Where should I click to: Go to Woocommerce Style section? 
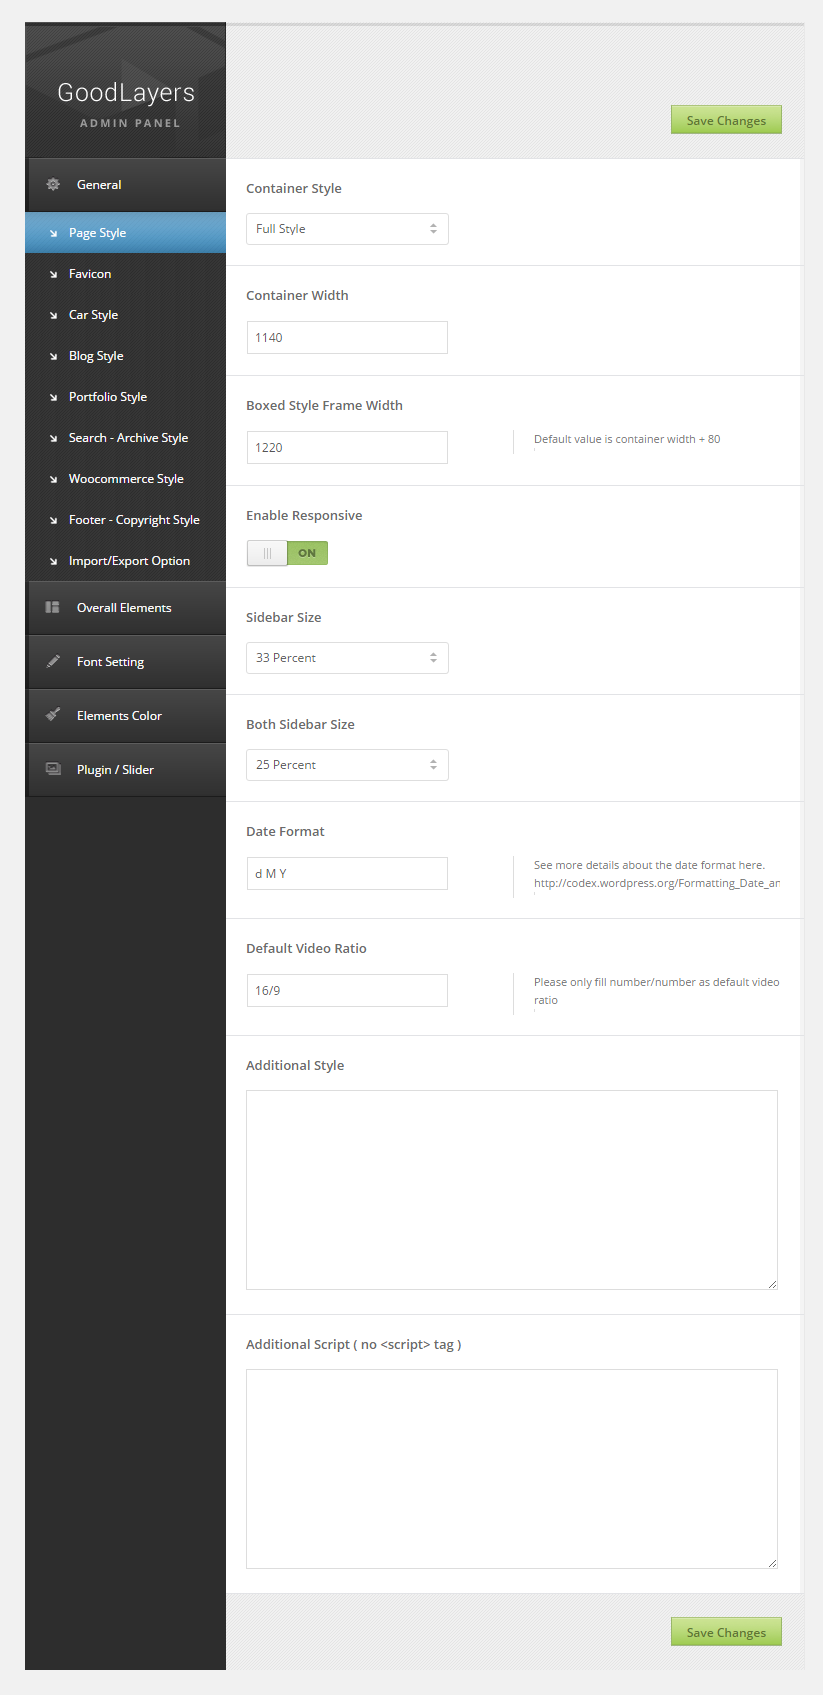click(126, 479)
